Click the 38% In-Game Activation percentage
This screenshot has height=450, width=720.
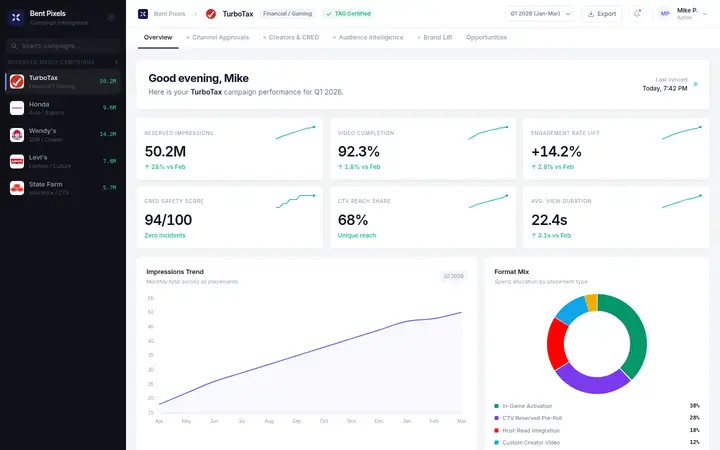694,406
